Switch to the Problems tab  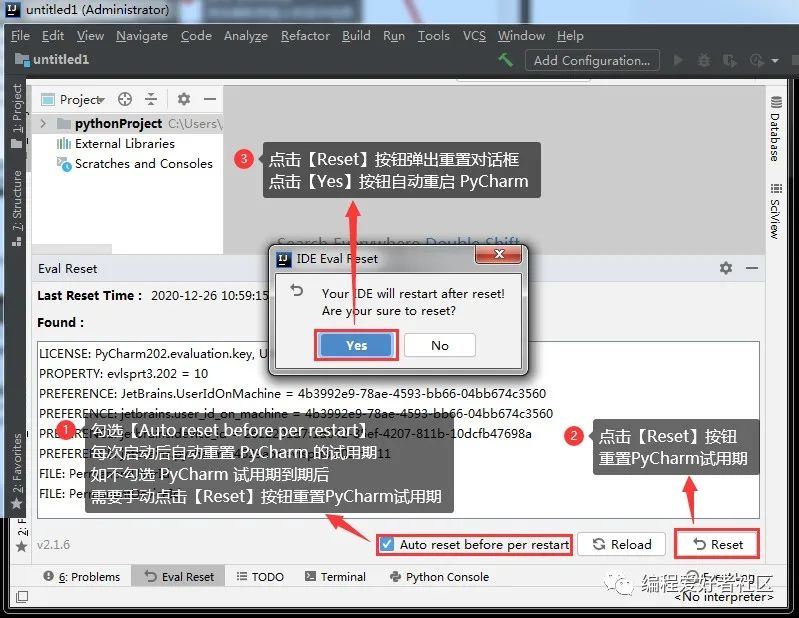click(x=82, y=577)
